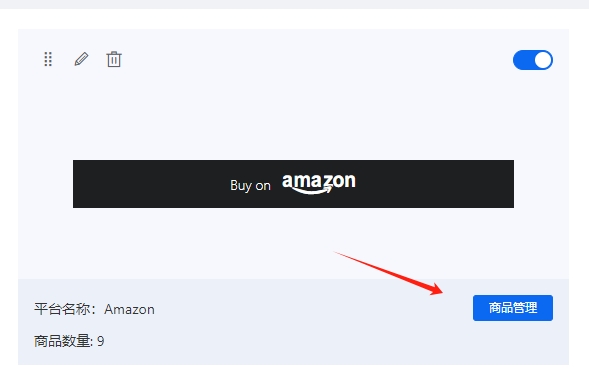Image resolution: width=589 pixels, height=384 pixels.
Task: Click the white knob of the toggle
Action: click(x=543, y=60)
